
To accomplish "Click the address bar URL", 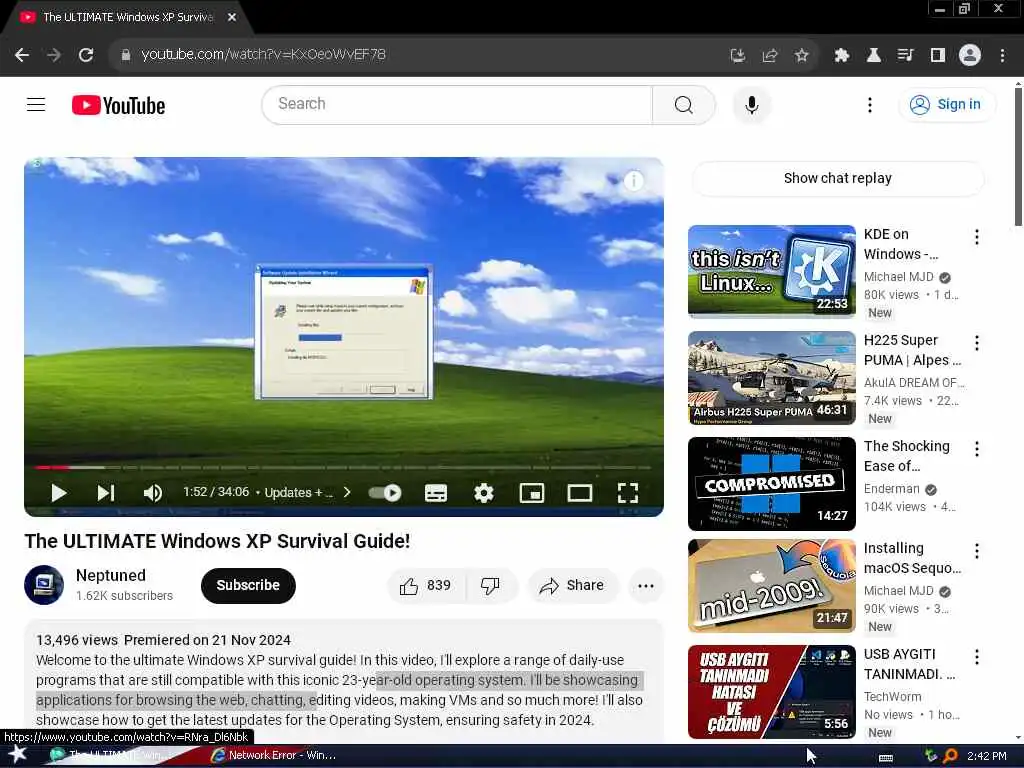I will tap(263, 55).
